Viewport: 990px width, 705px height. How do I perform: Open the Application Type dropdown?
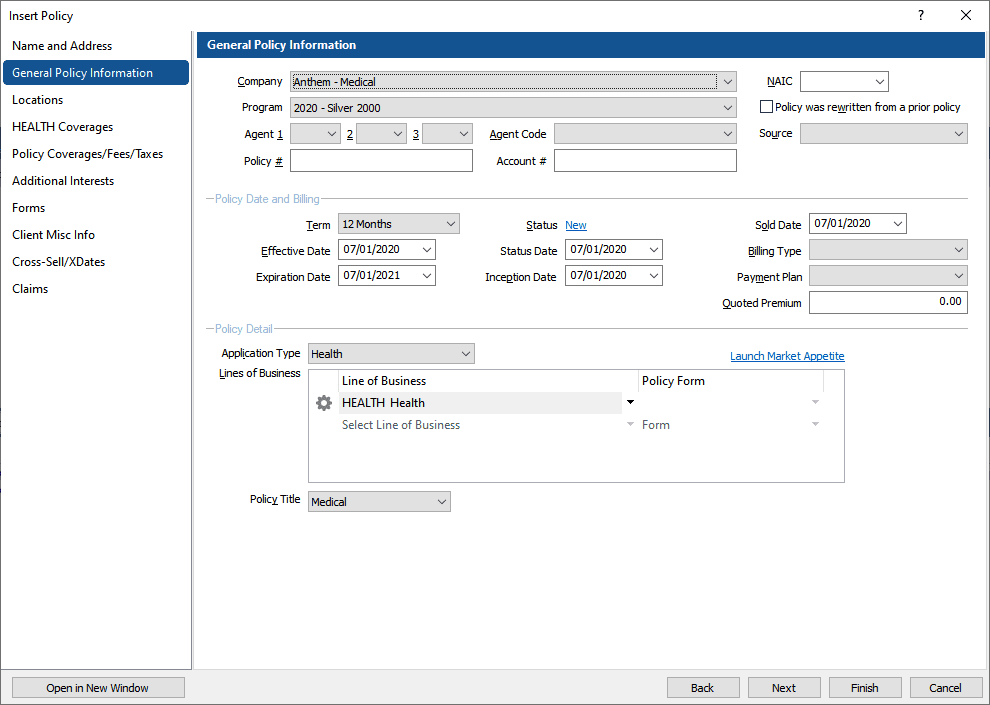pos(466,354)
